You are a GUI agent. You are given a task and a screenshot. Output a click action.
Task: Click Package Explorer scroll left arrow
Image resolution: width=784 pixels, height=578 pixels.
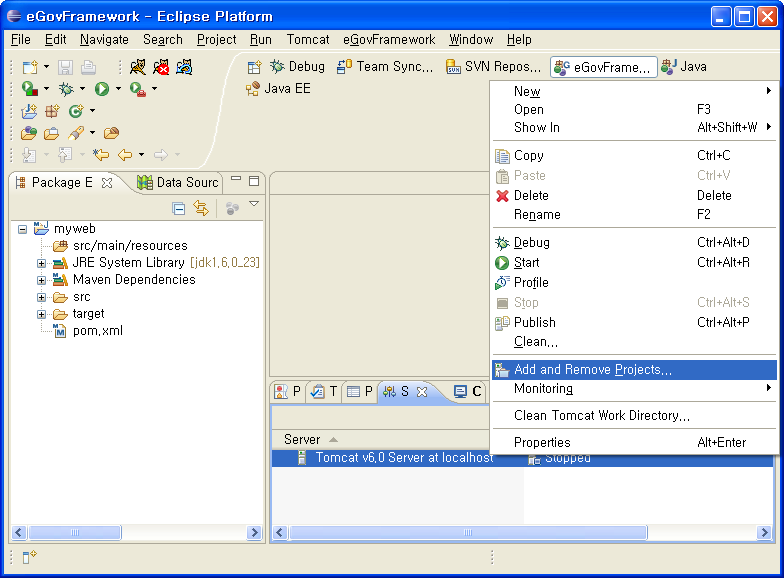click(19, 532)
